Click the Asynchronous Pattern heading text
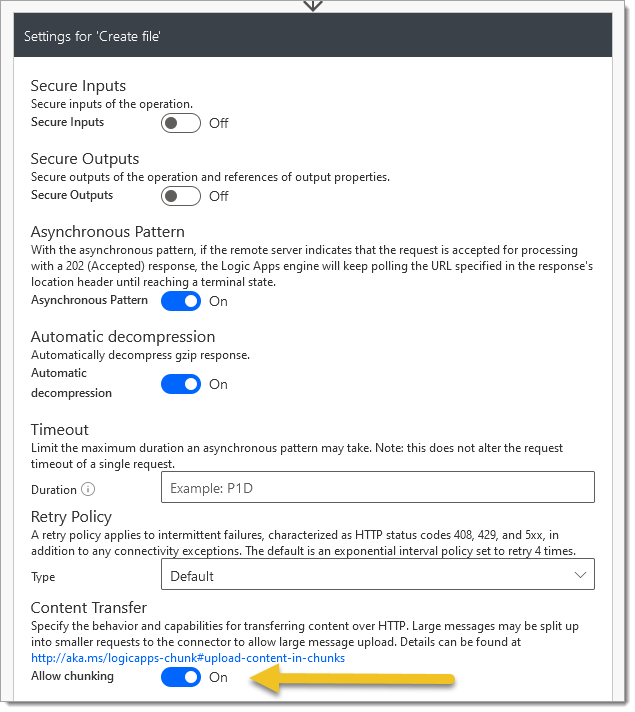This screenshot has width=635, height=712. (x=108, y=233)
